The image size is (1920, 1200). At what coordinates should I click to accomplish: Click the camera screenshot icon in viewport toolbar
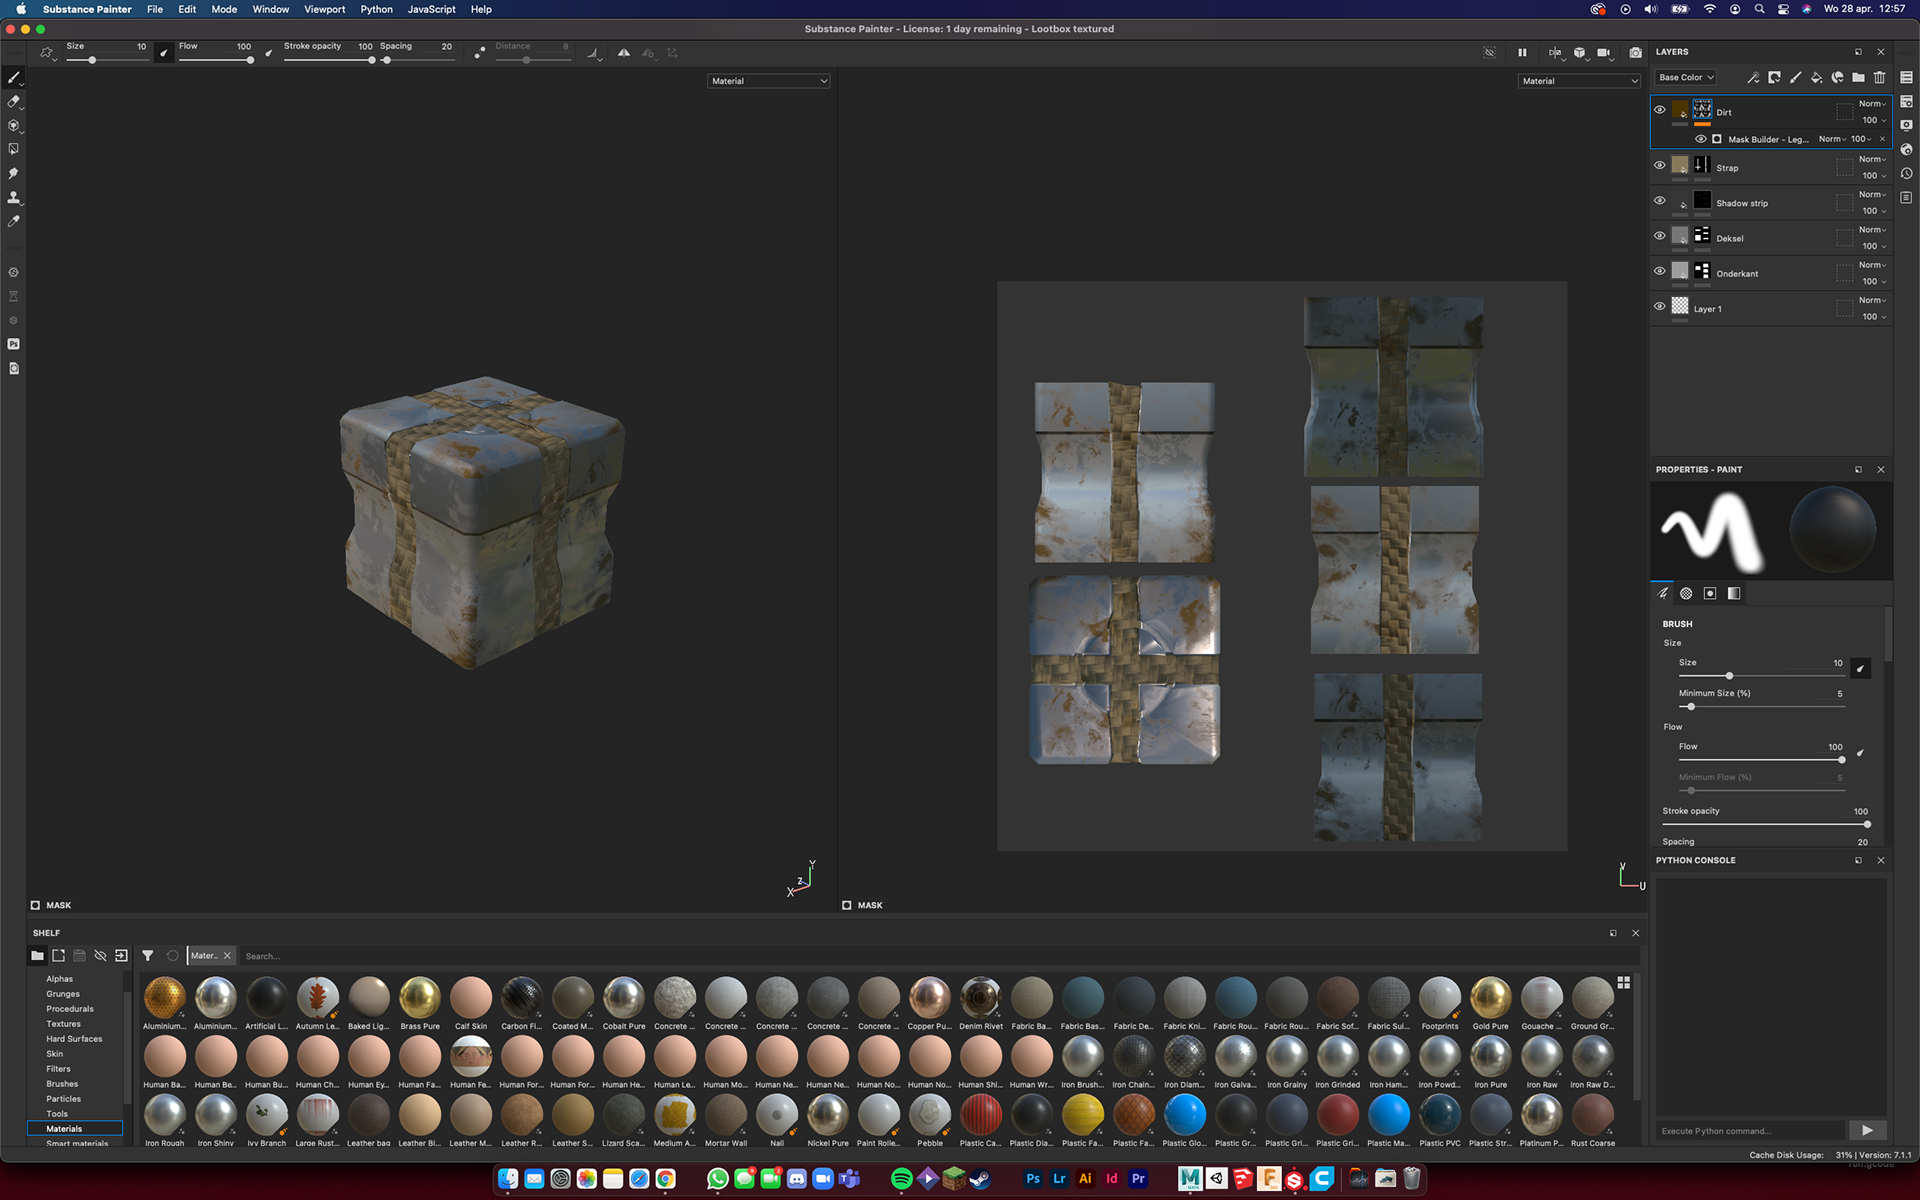(x=1635, y=53)
